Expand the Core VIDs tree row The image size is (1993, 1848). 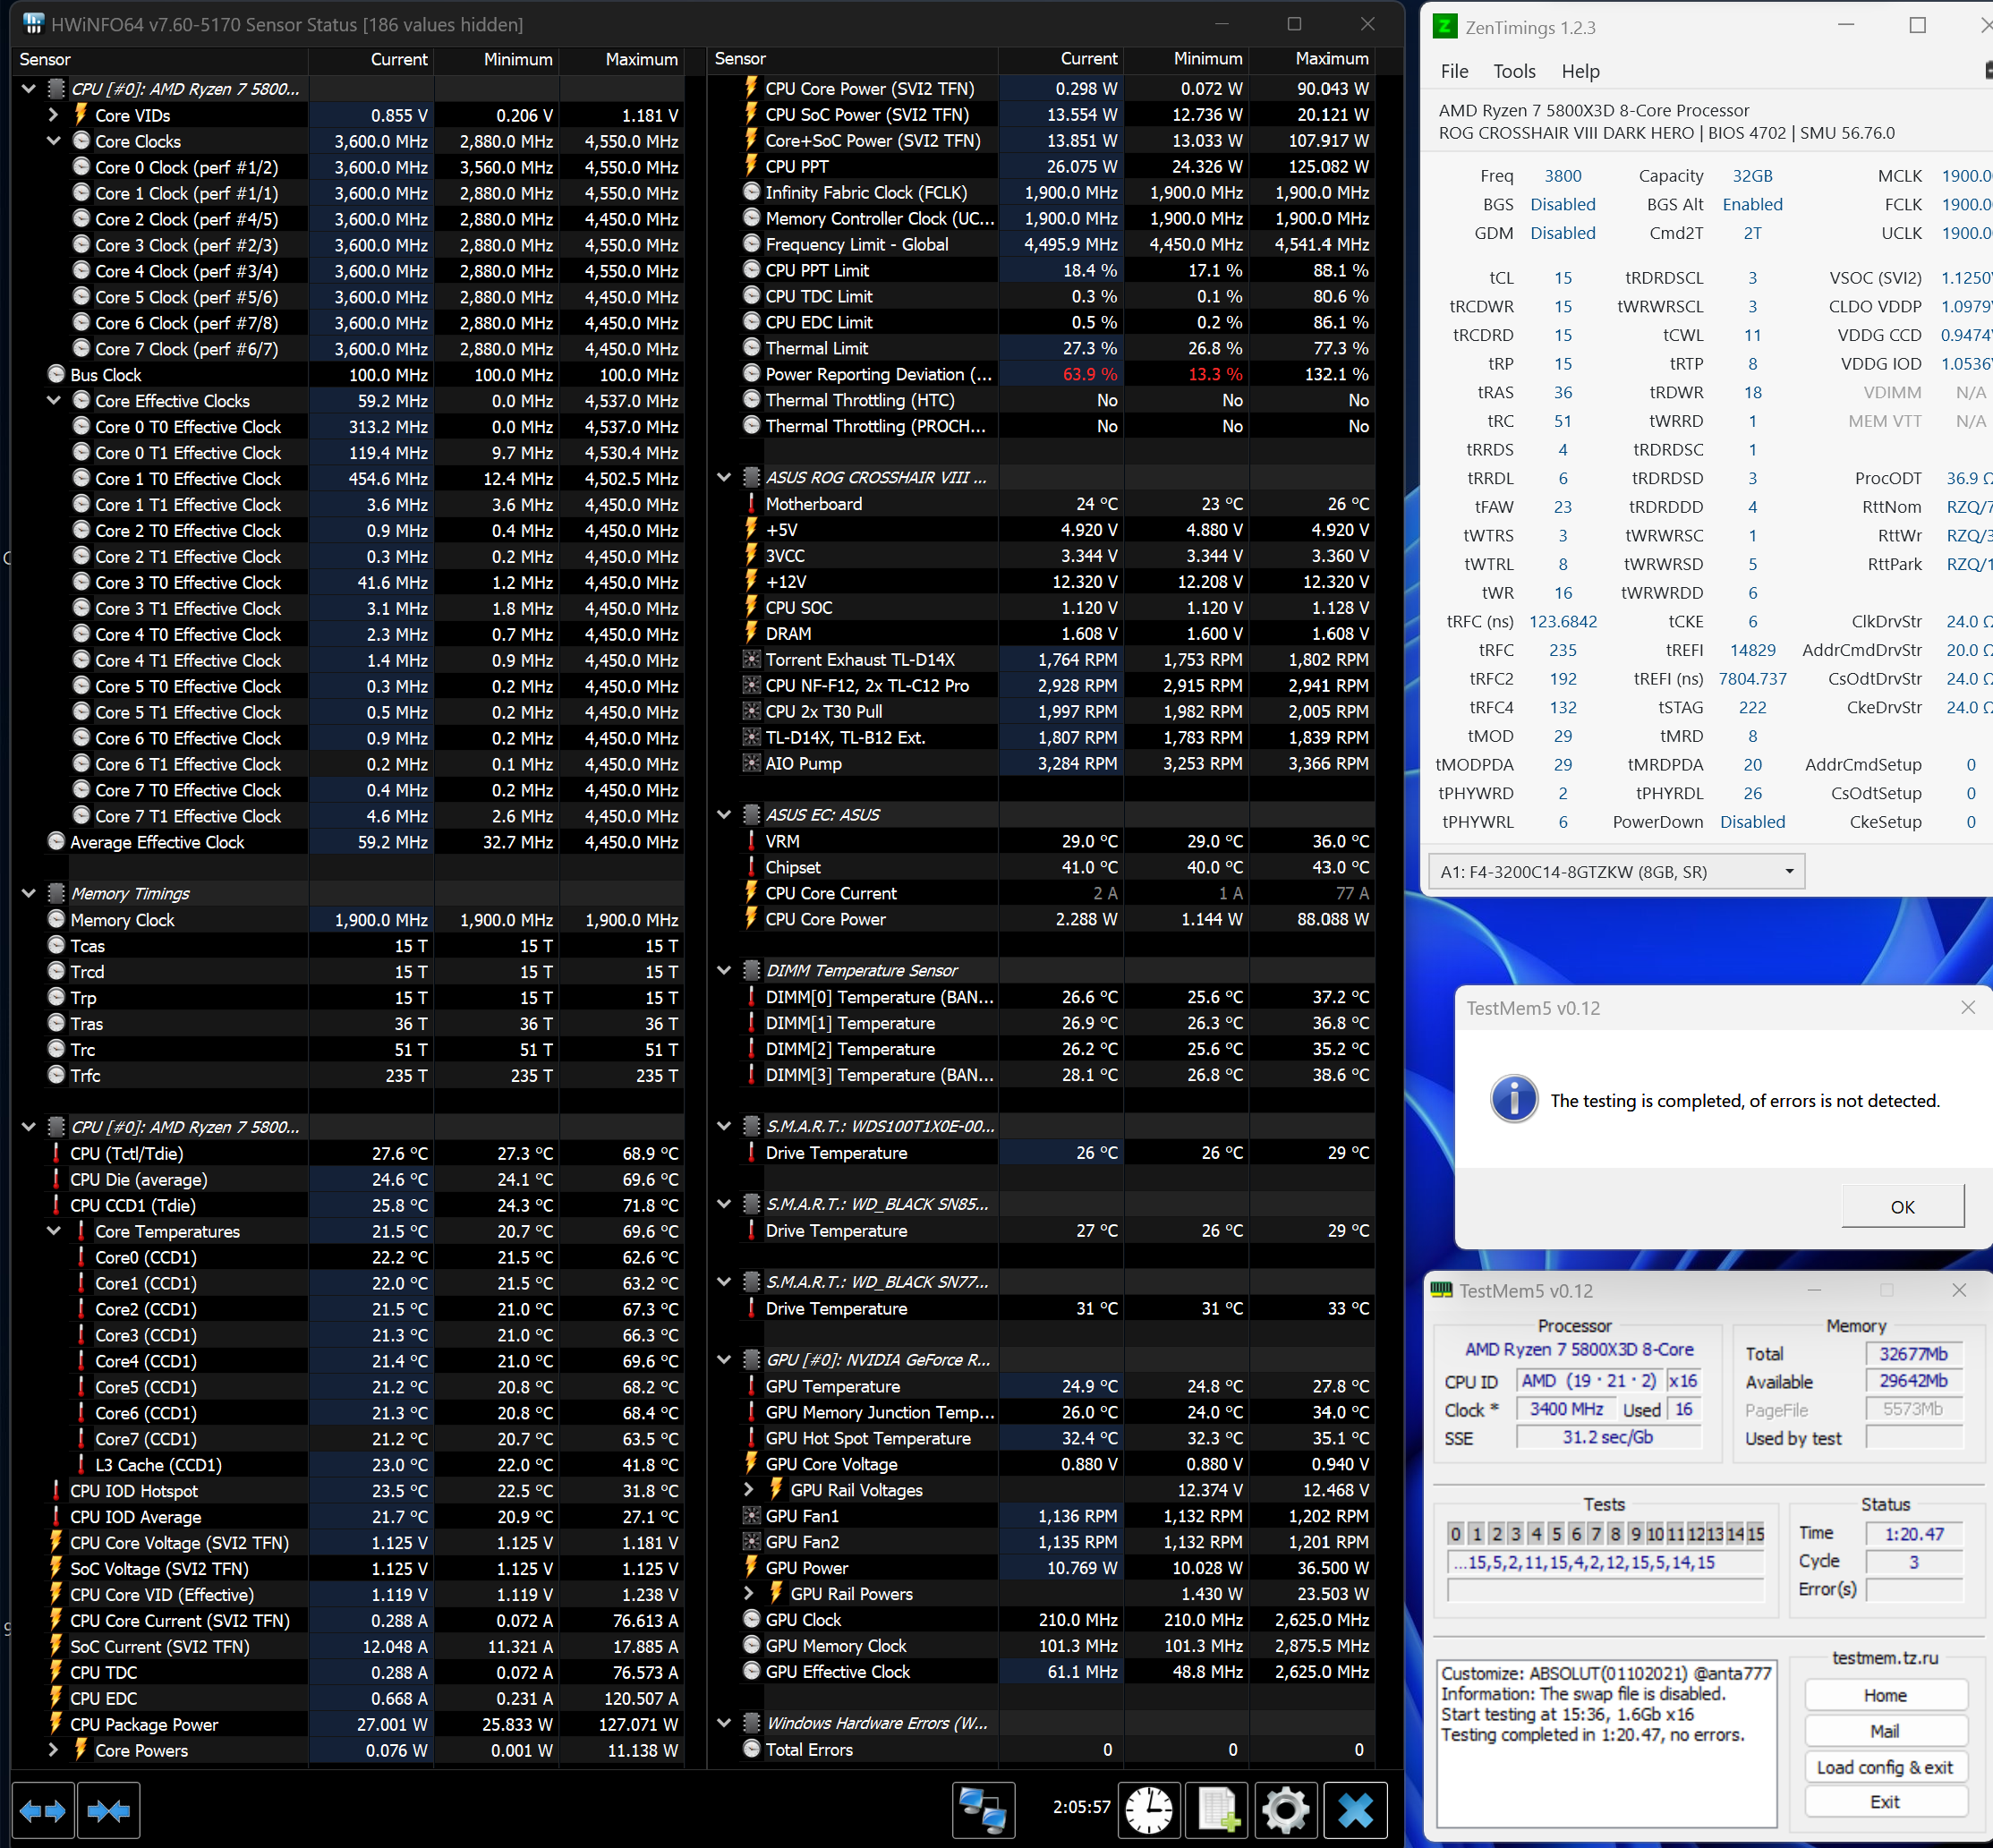(x=54, y=115)
